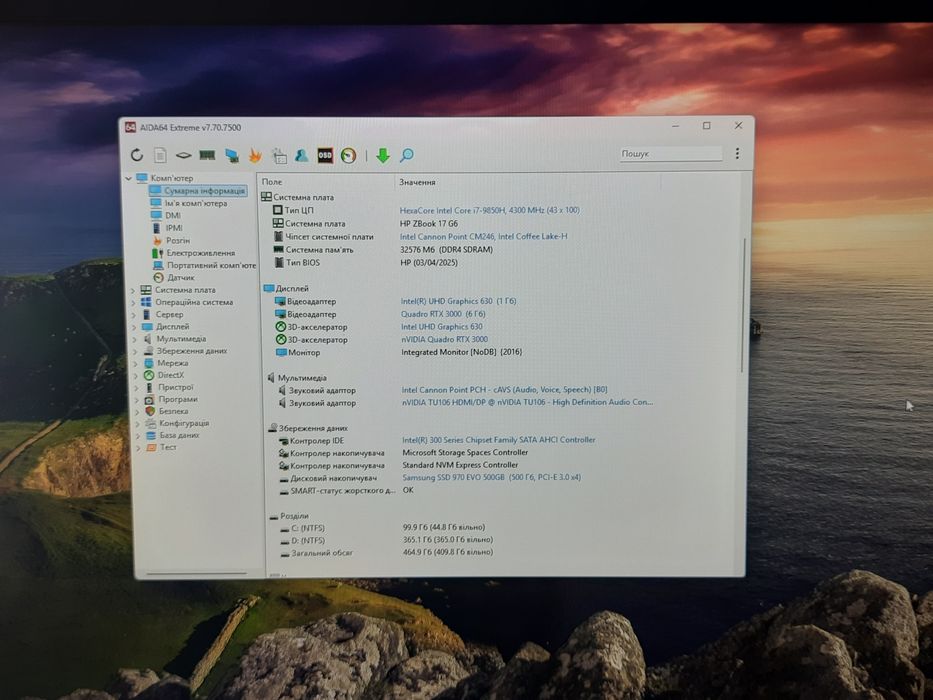This screenshot has height=700, width=933.
Task: Expand the Мережа tree node
Action: point(136,363)
